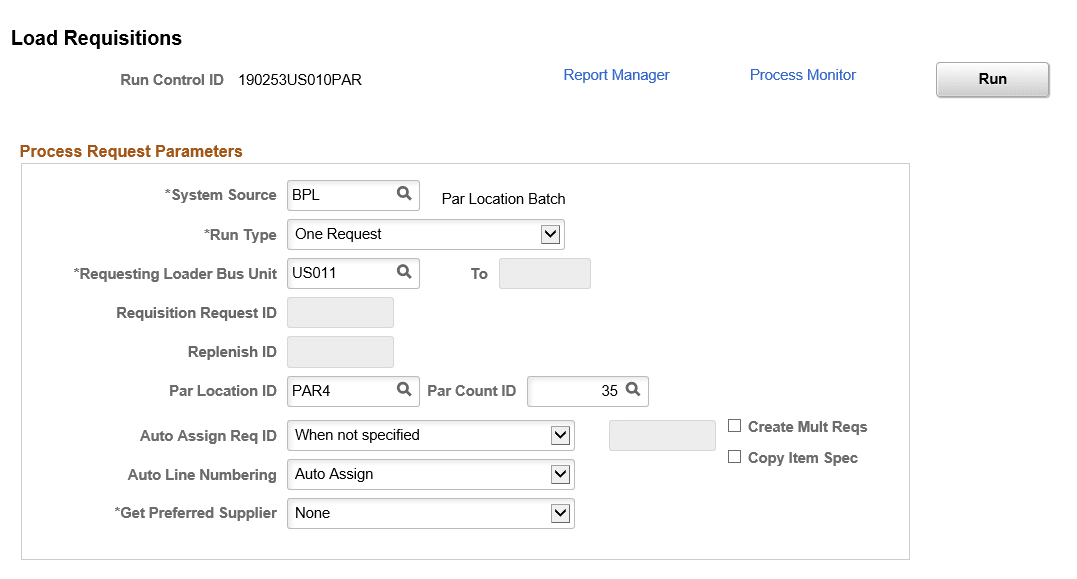The height and width of the screenshot is (579, 1077).
Task: Open the Par Count ID lookup icon
Action: (x=634, y=391)
